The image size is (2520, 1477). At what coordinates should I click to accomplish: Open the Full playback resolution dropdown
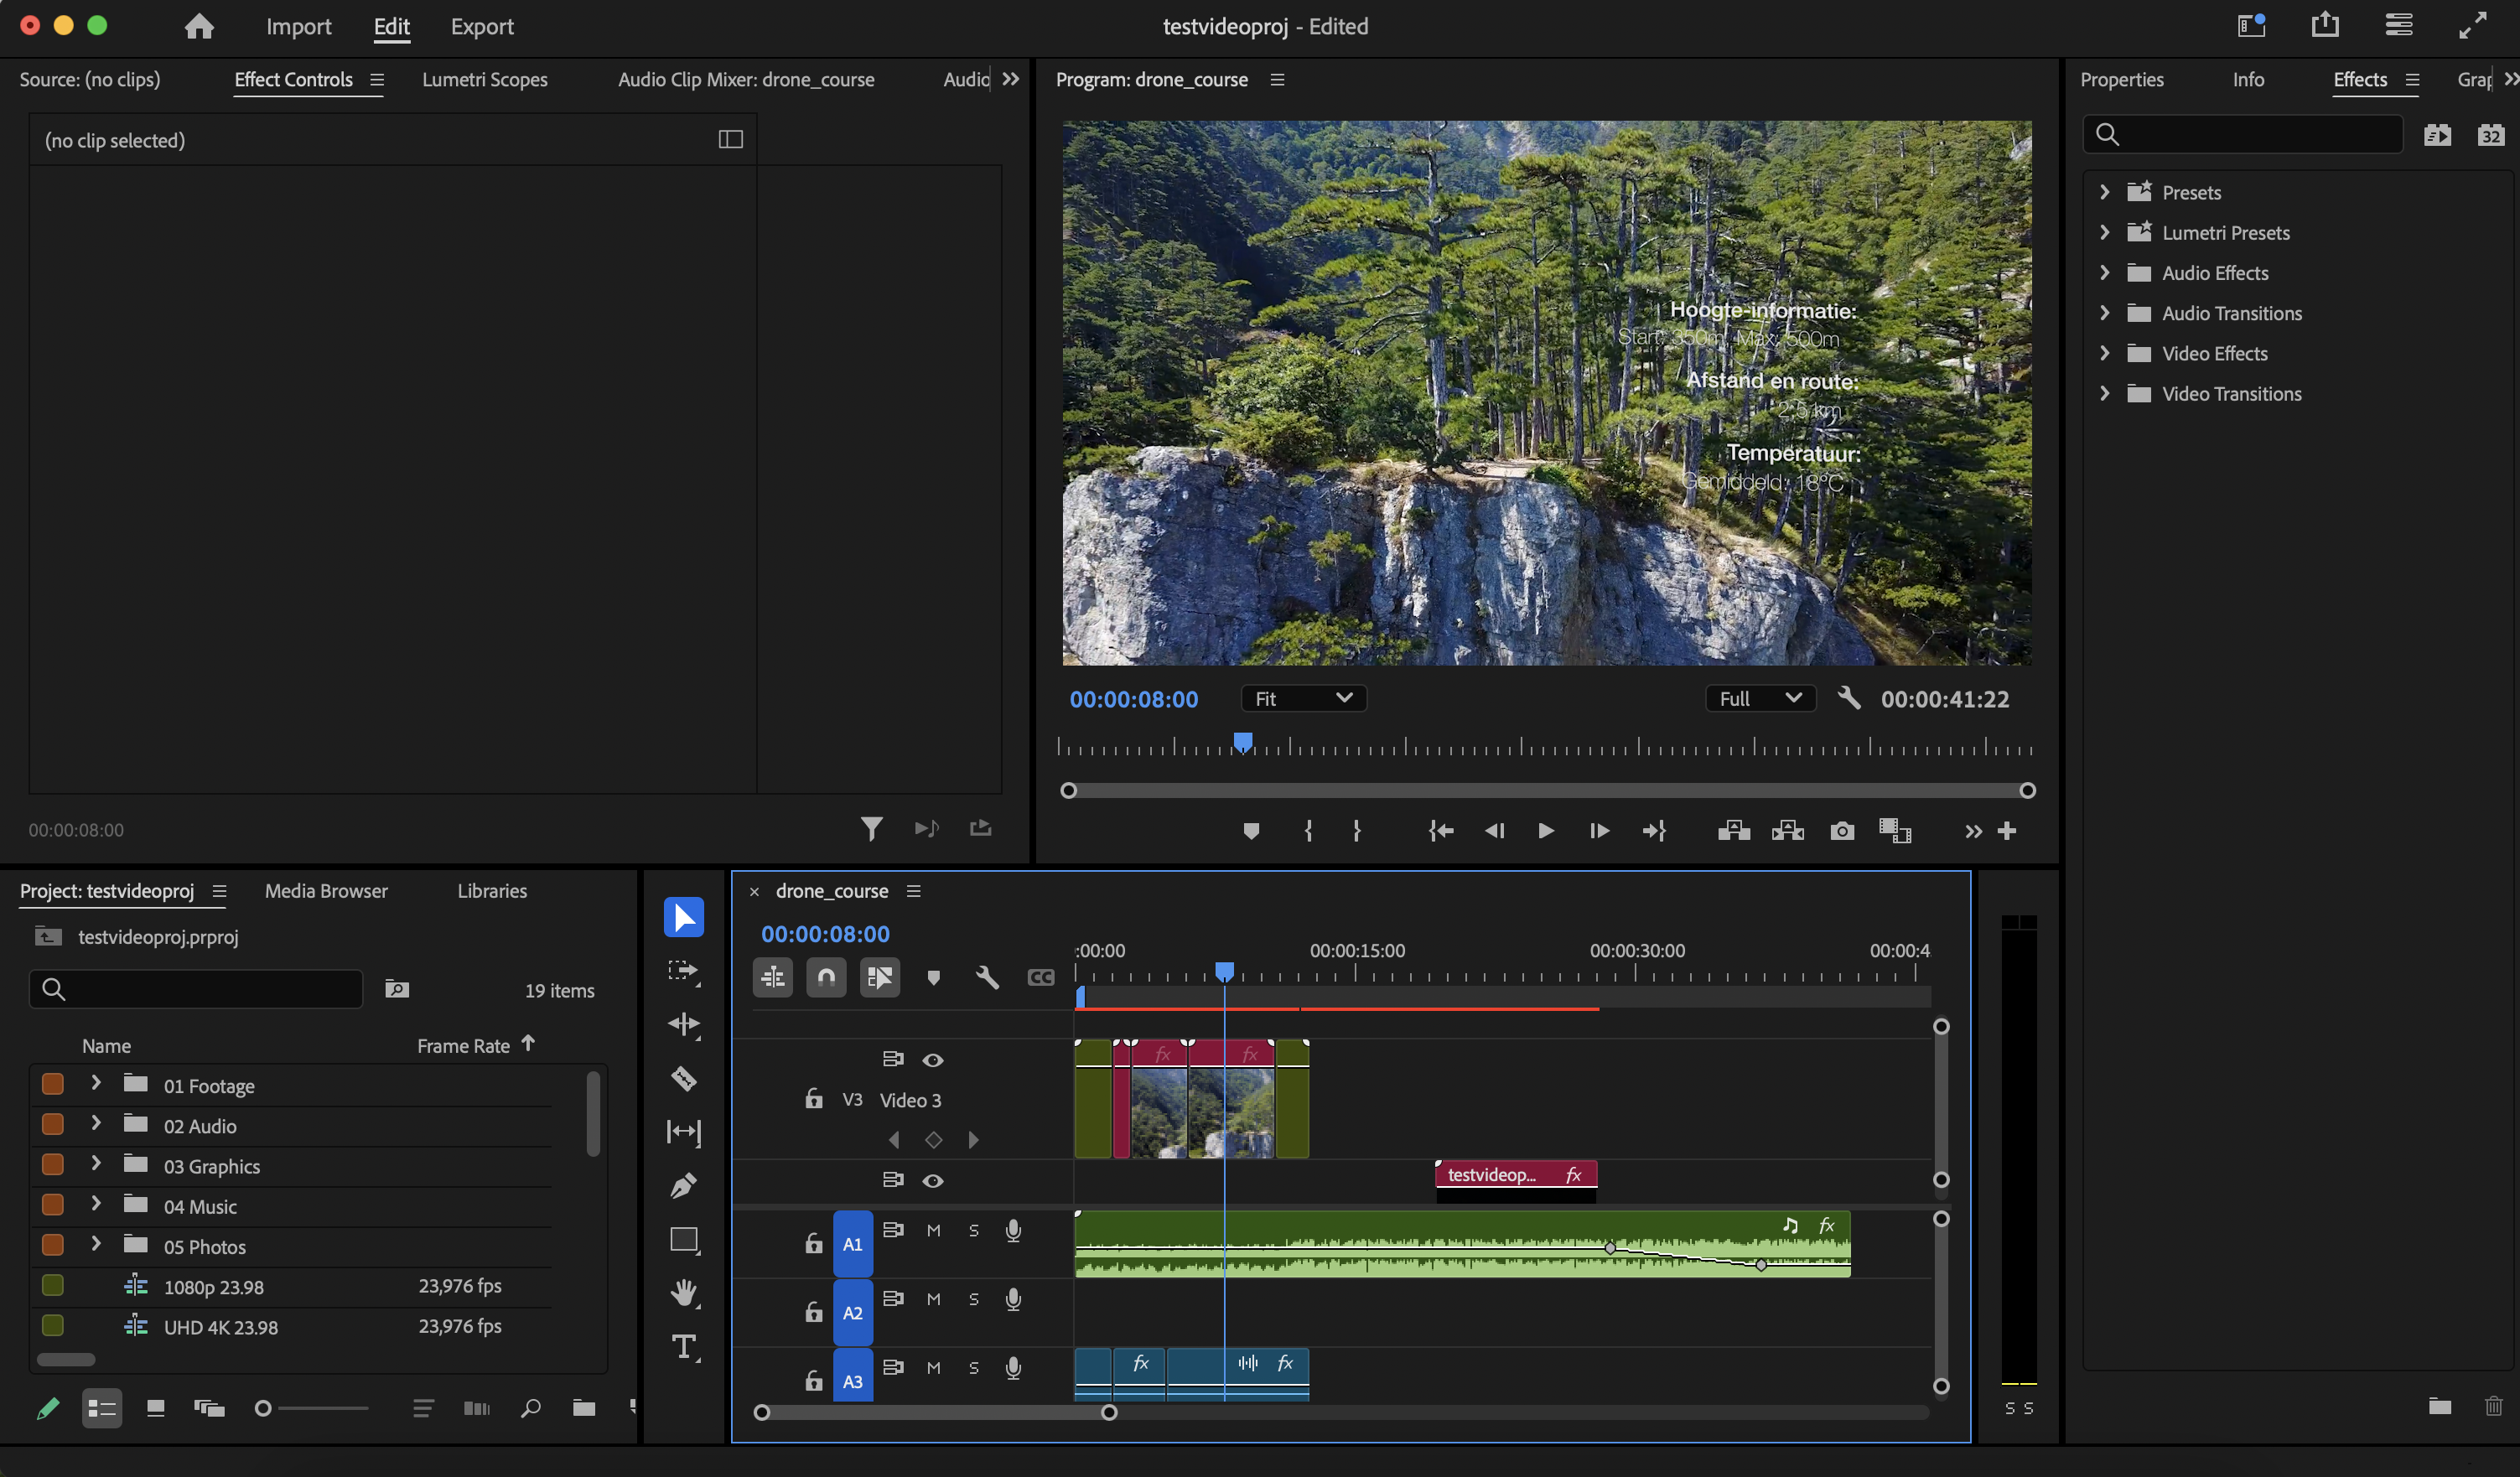[x=1760, y=698]
